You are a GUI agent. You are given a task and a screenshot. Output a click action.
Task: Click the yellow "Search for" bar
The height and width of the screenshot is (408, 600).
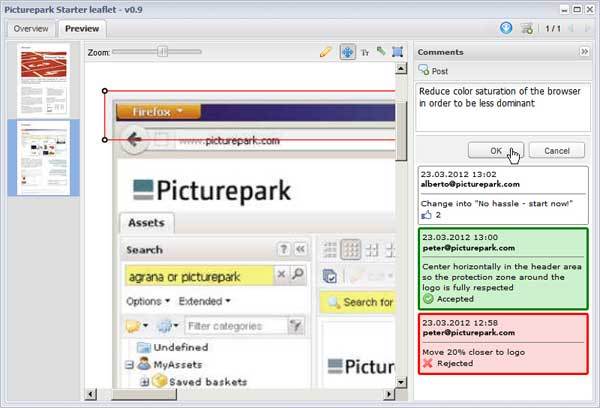tap(358, 302)
